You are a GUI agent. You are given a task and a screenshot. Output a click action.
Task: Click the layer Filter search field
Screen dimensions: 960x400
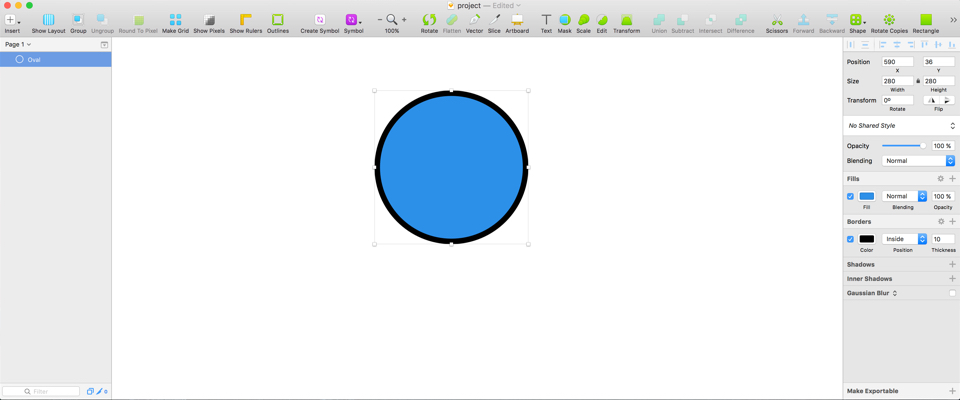click(x=42, y=392)
